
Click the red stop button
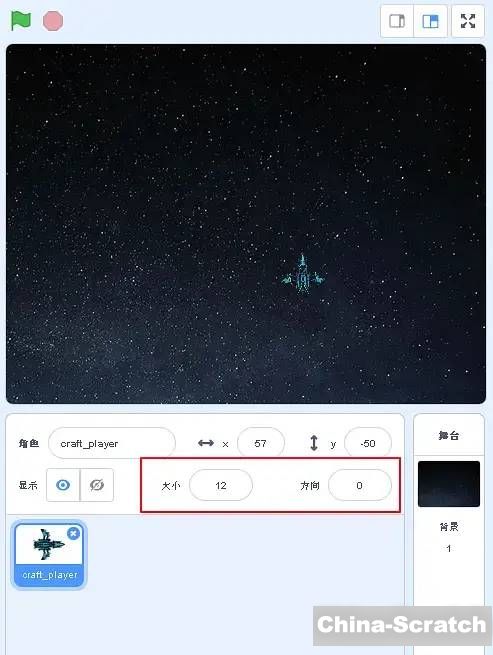(53, 20)
